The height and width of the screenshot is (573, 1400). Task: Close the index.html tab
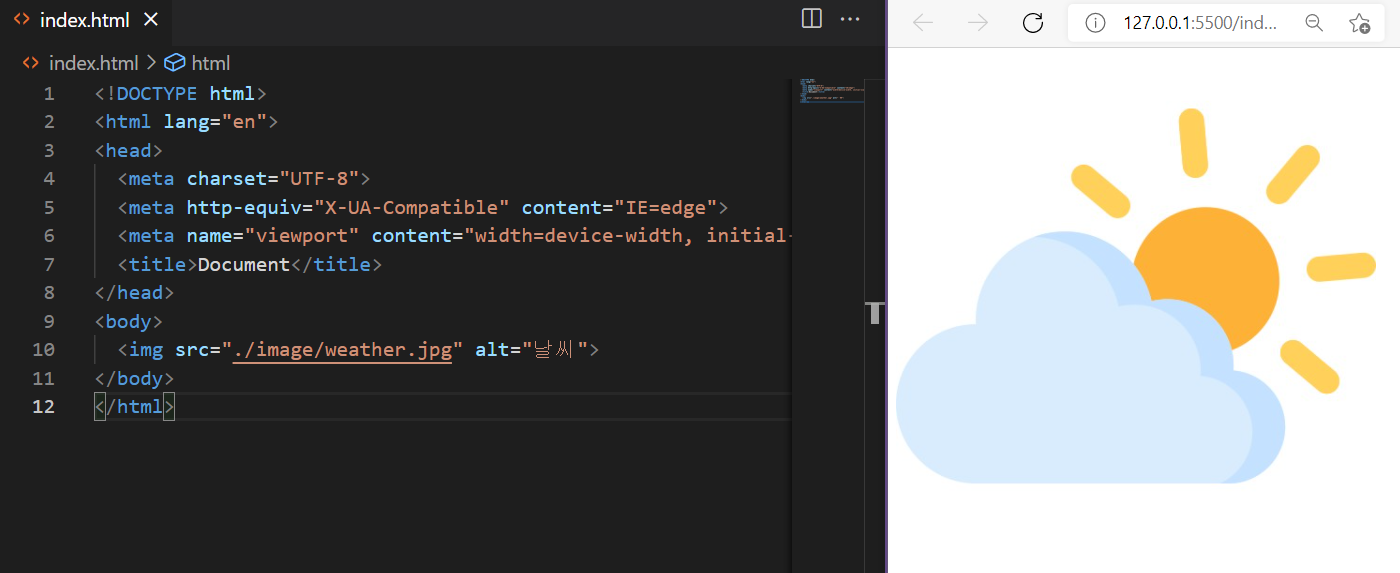pos(151,20)
